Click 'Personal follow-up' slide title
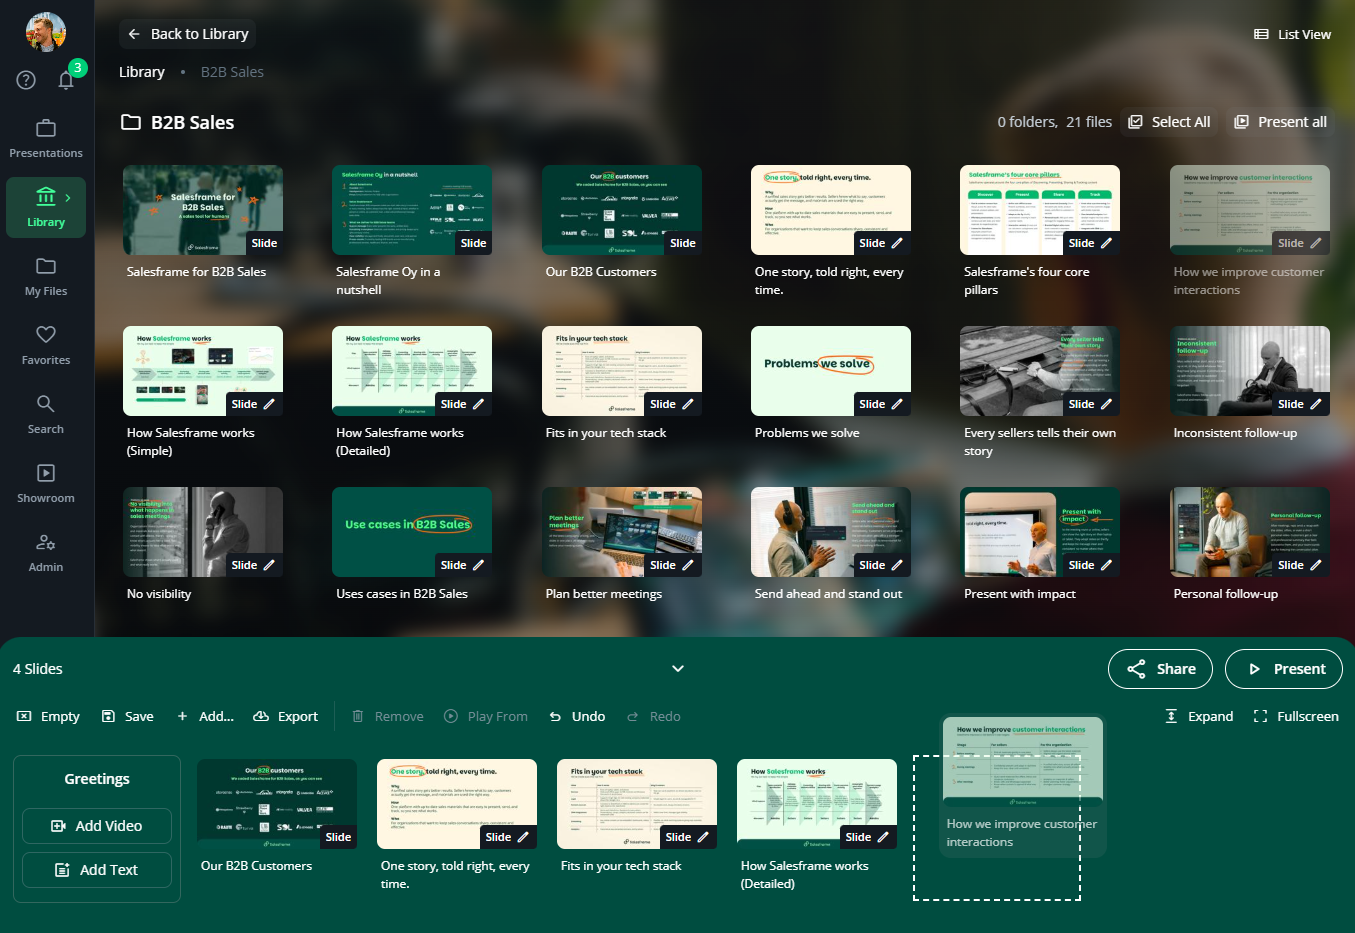Viewport: 1355px width, 933px height. 1225,594
